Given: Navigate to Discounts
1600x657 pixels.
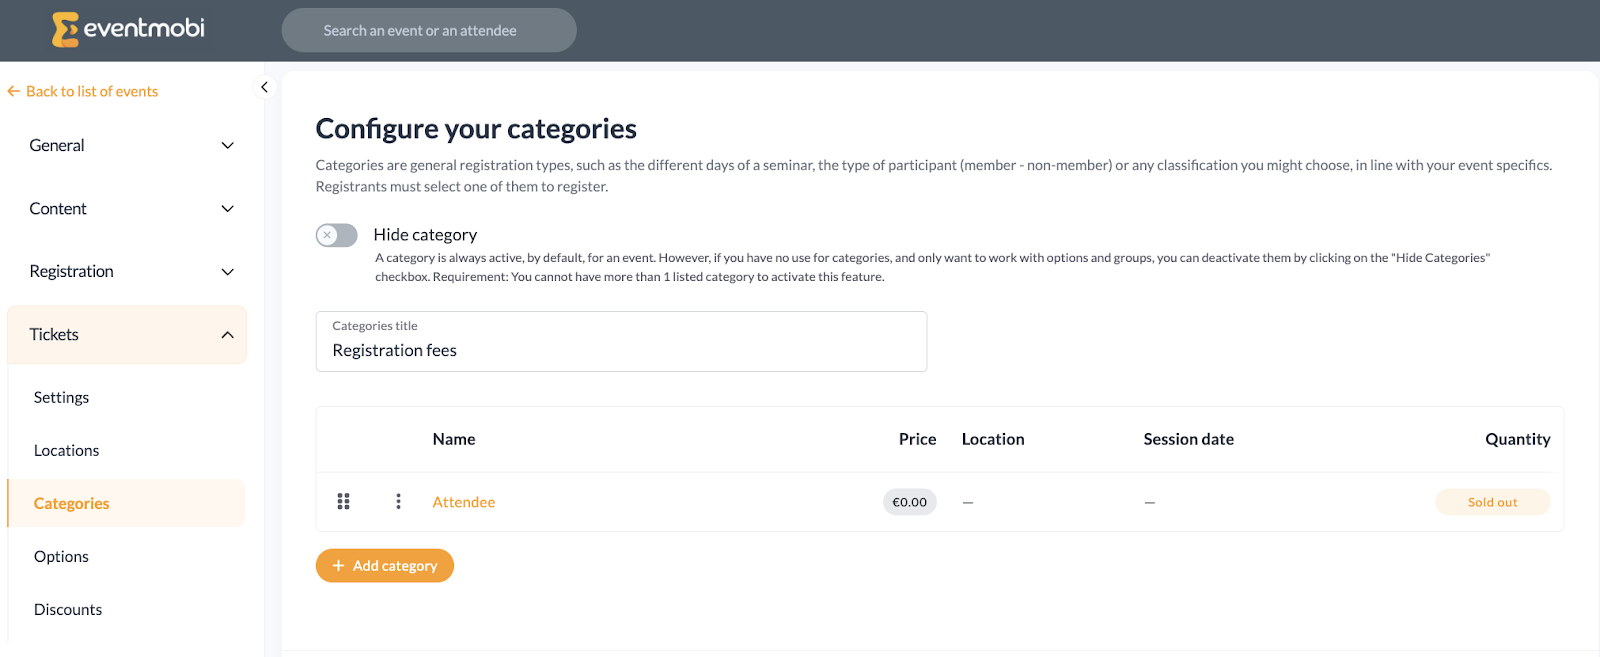Looking at the screenshot, I should (68, 609).
